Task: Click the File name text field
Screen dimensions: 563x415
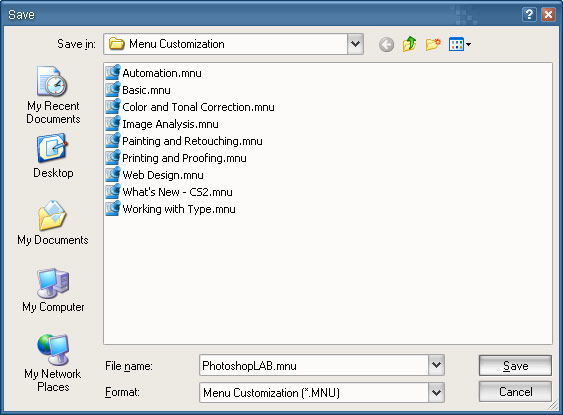Action: [x=314, y=365]
